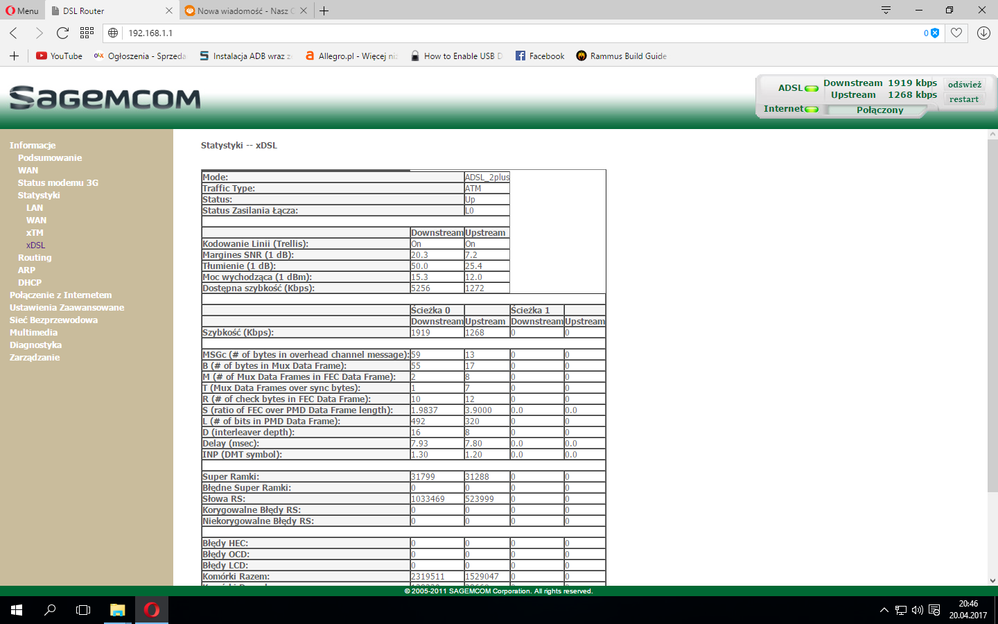Open Status modemu 3G
The width and height of the screenshot is (998, 624).
pos(58,183)
